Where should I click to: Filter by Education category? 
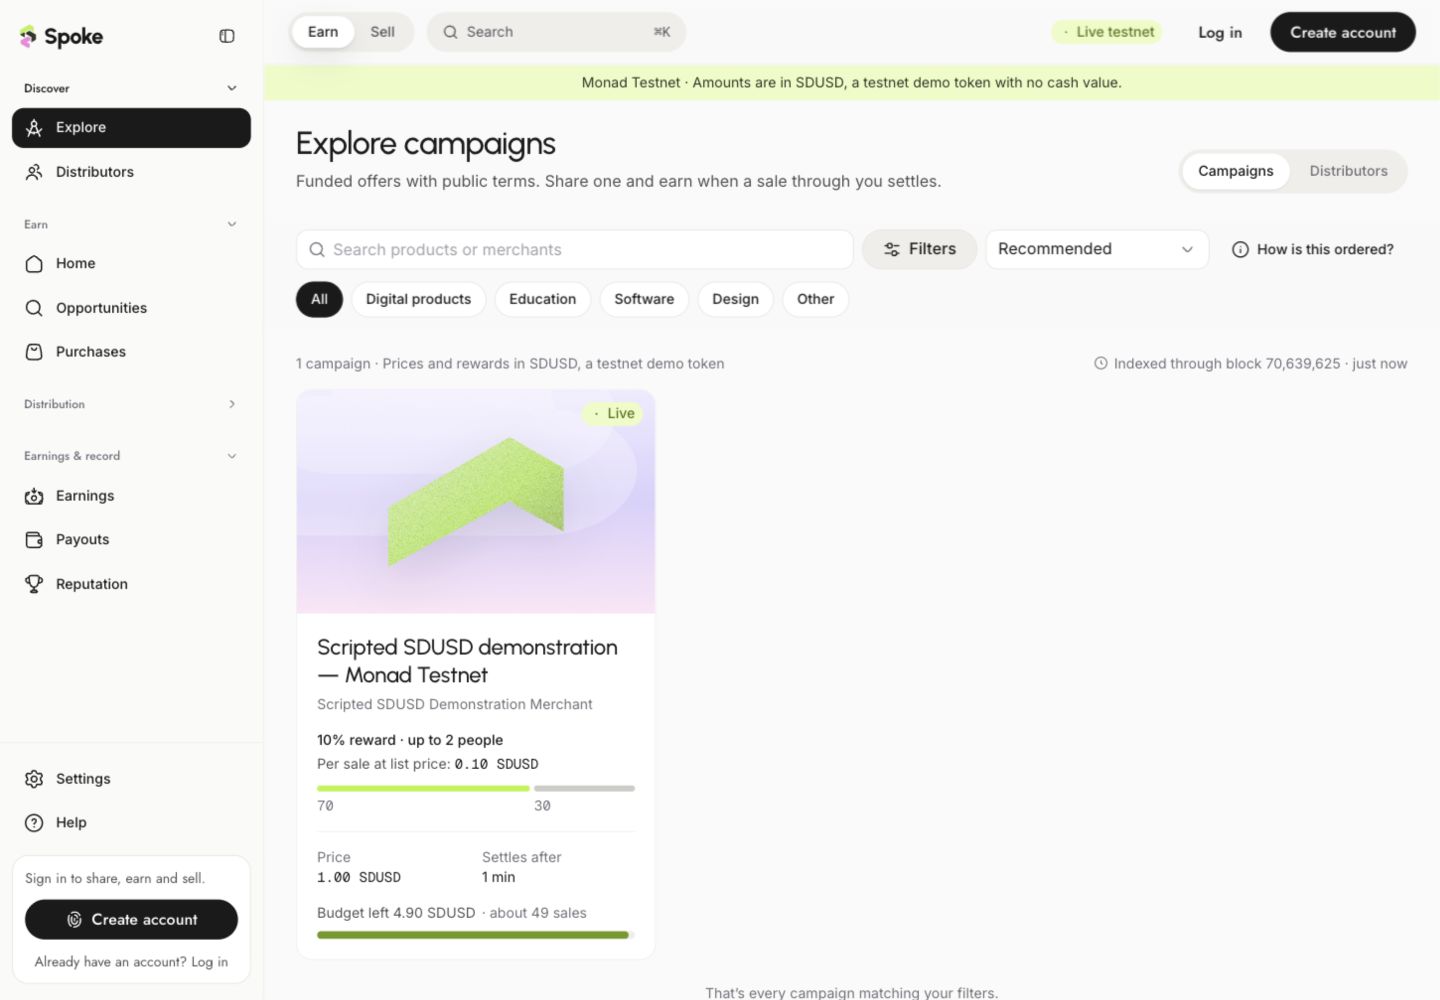pos(543,299)
